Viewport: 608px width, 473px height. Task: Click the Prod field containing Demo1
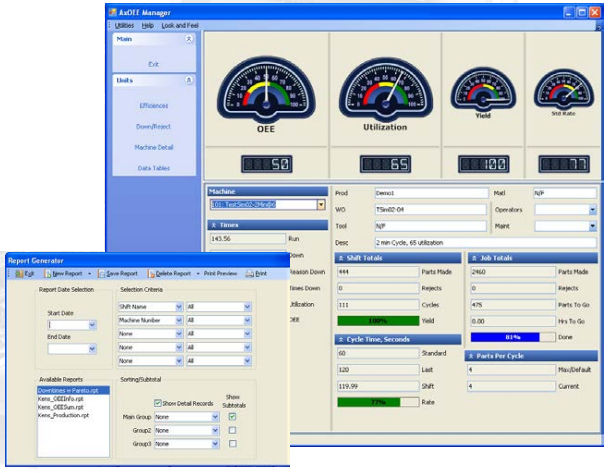pyautogui.click(x=431, y=193)
